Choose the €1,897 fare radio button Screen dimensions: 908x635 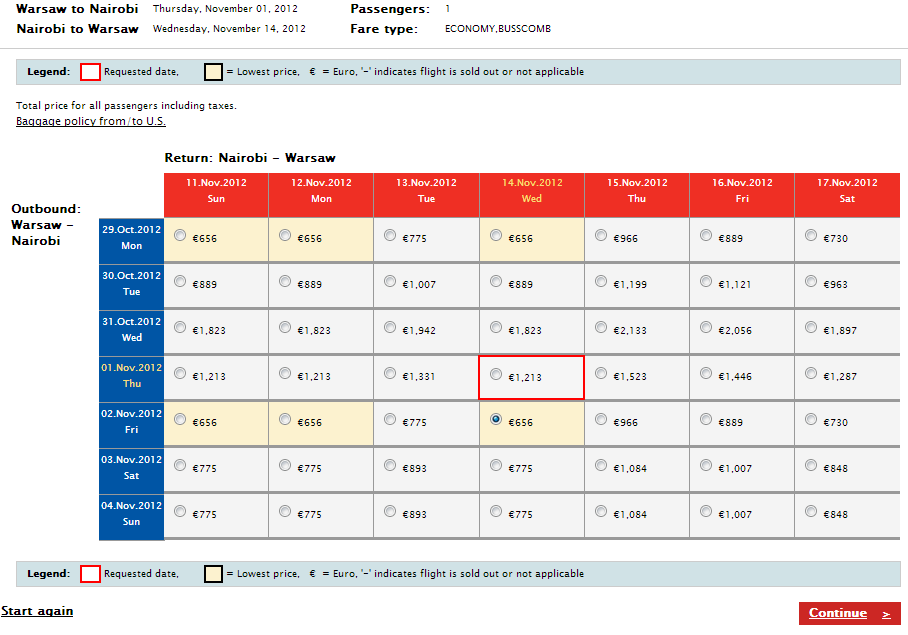point(811,327)
